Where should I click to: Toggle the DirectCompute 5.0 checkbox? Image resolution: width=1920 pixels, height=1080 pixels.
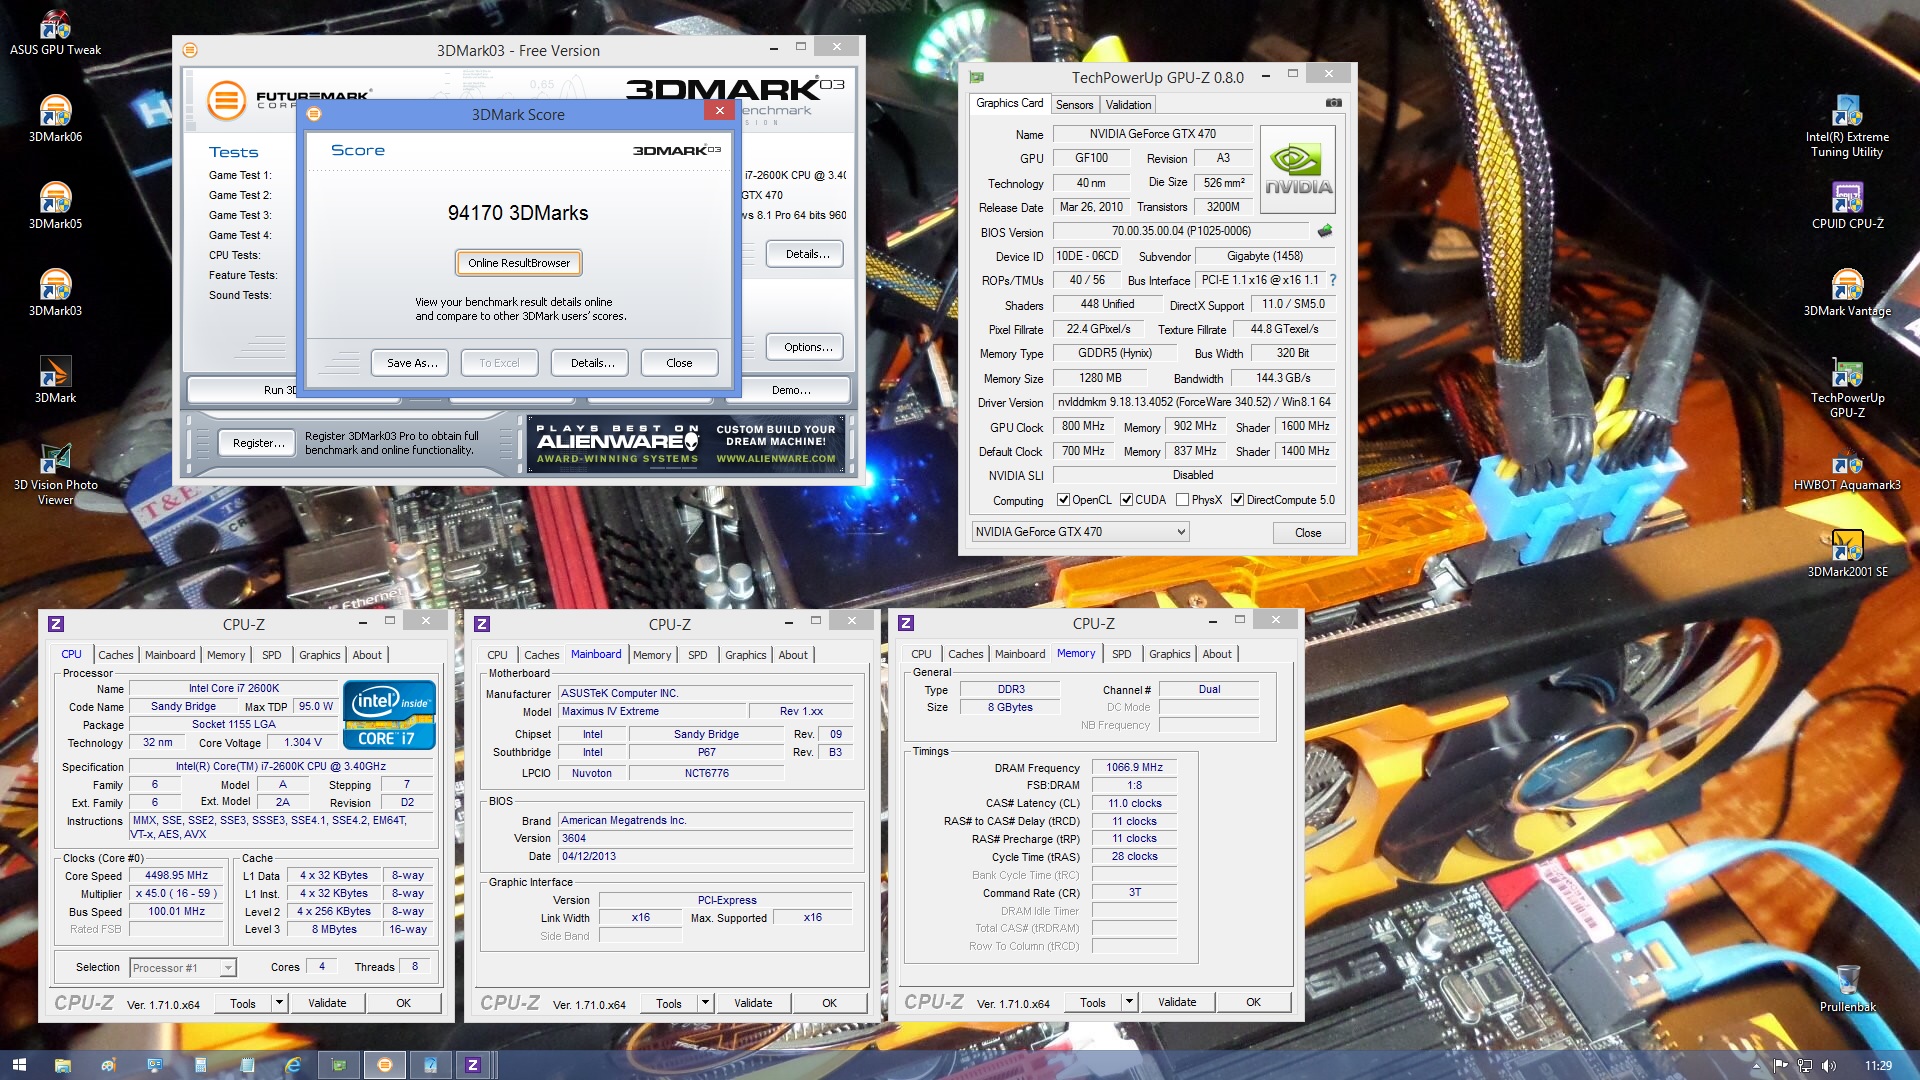(x=1237, y=500)
